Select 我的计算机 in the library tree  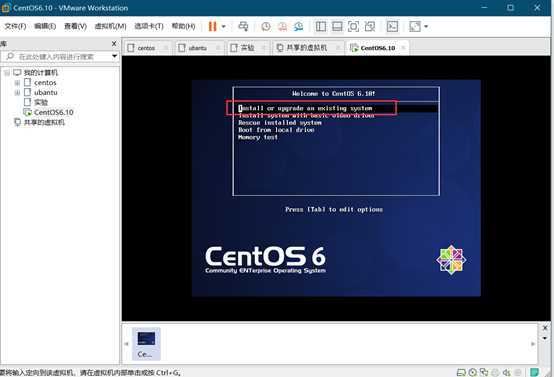(40, 73)
